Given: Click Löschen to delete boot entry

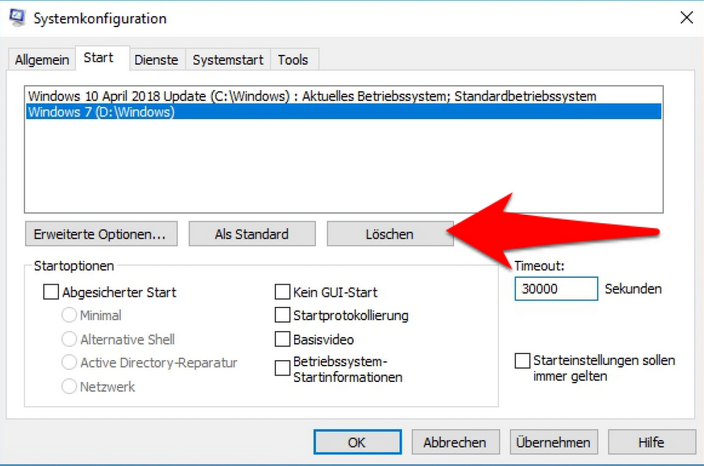Looking at the screenshot, I should tap(390, 234).
